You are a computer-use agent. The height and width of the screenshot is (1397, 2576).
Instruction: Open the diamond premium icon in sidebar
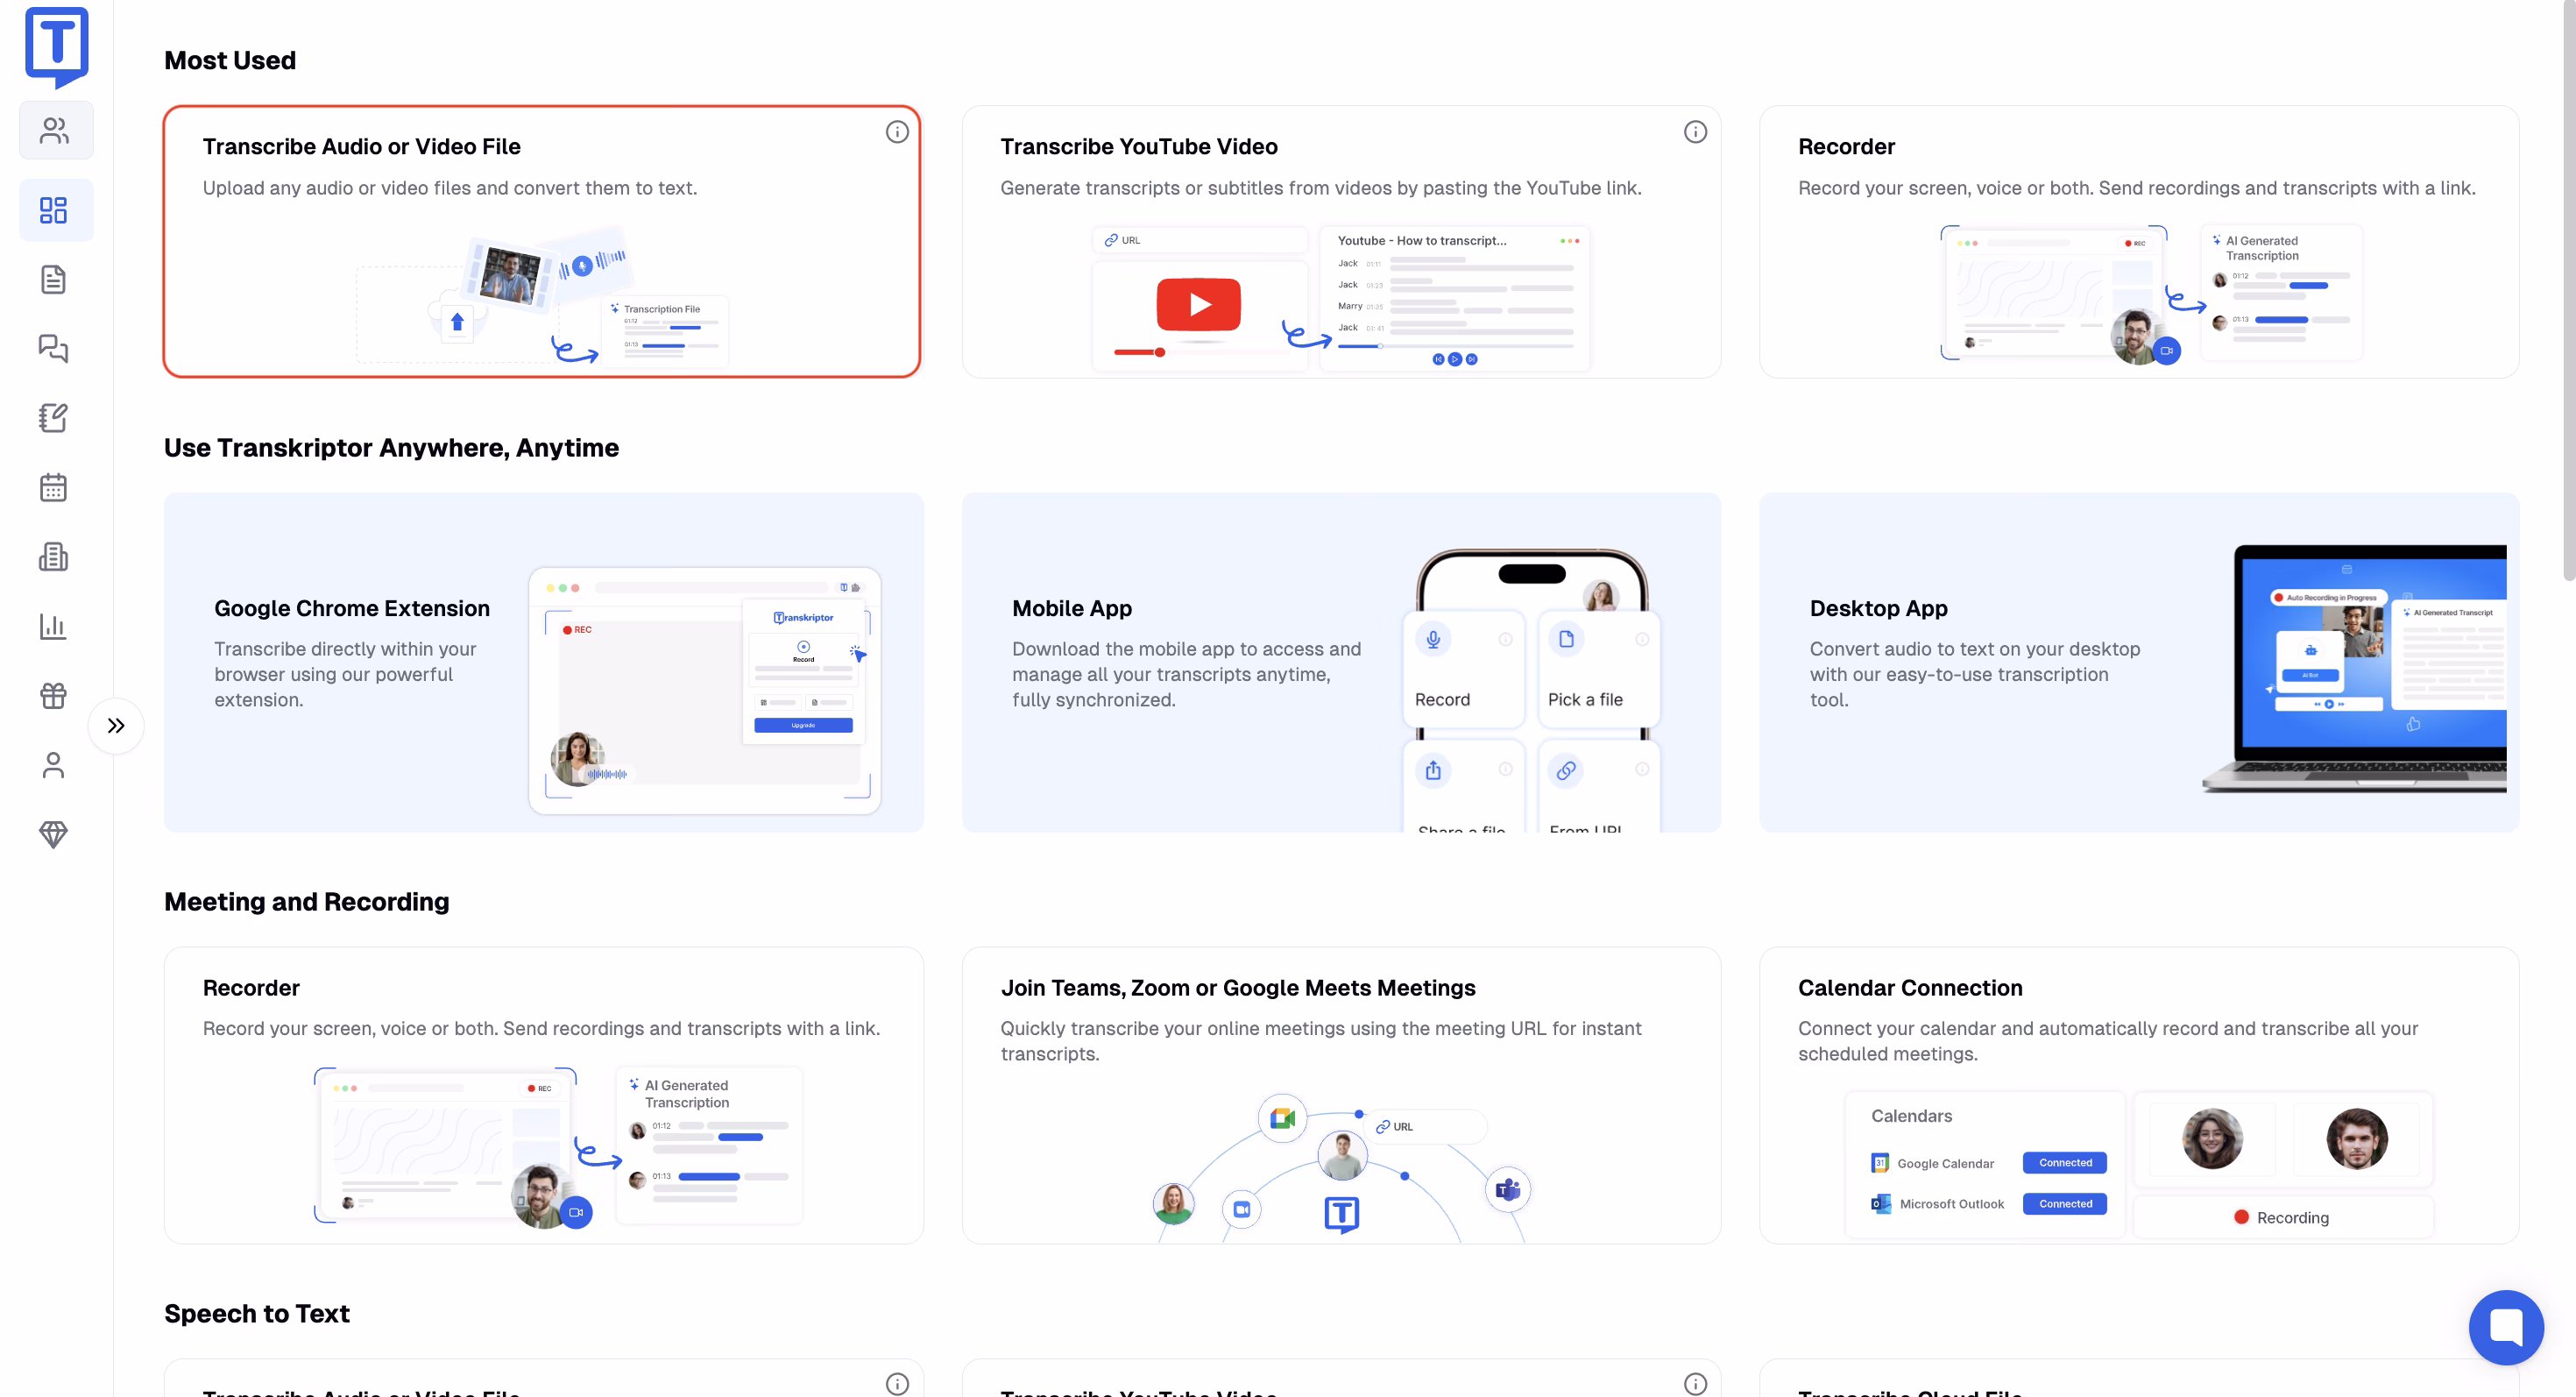coord(54,834)
